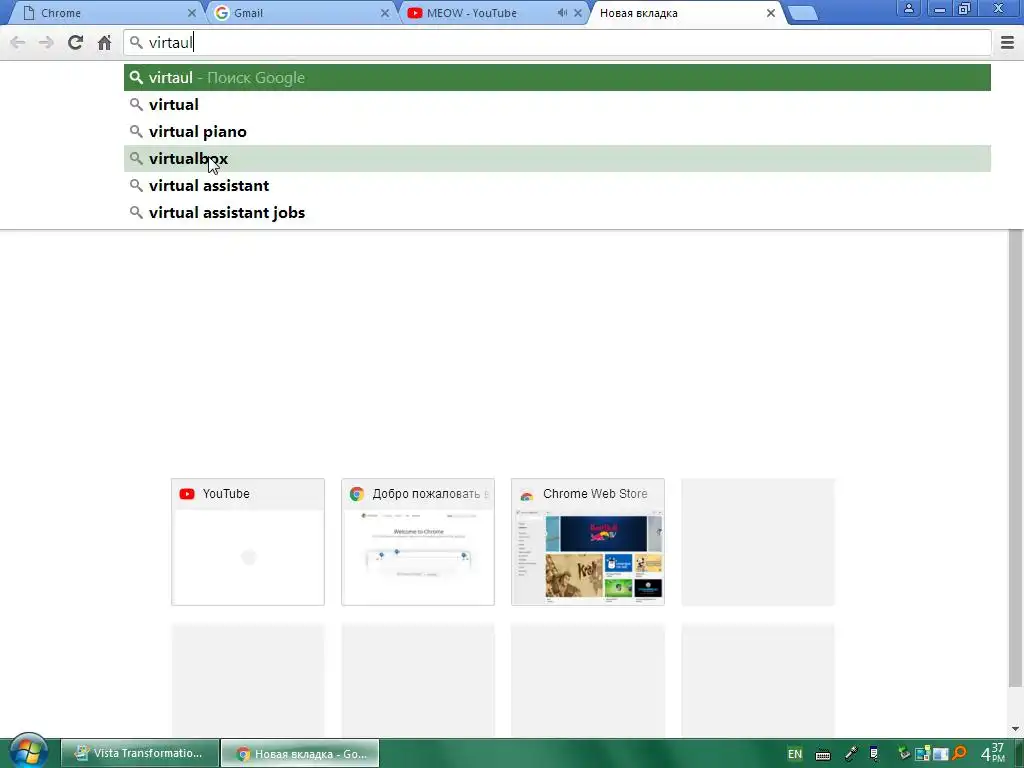The height and width of the screenshot is (768, 1024).
Task: Open a new tab button
Action: (803, 14)
